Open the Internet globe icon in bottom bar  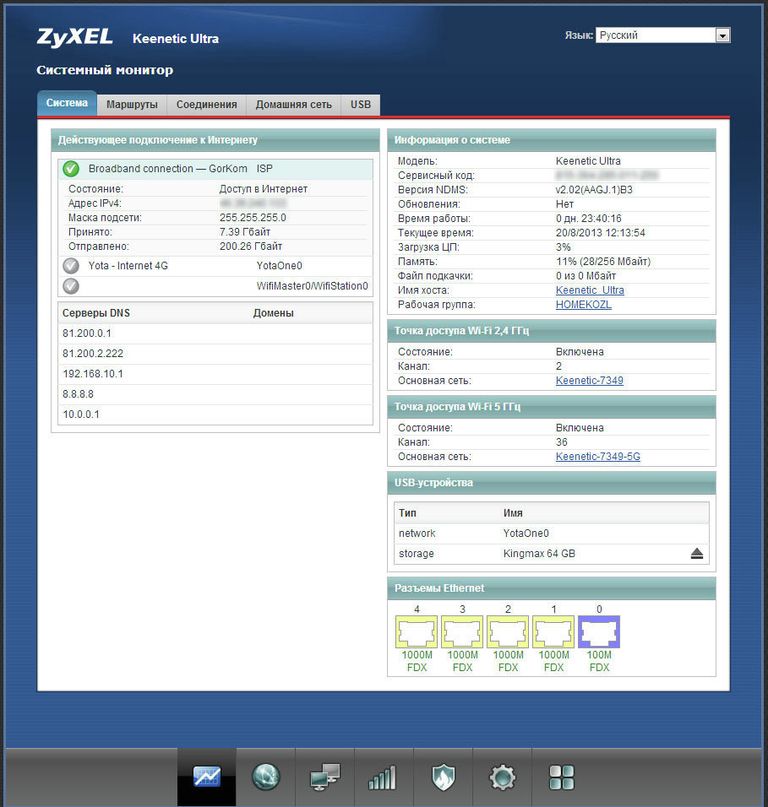[x=266, y=777]
